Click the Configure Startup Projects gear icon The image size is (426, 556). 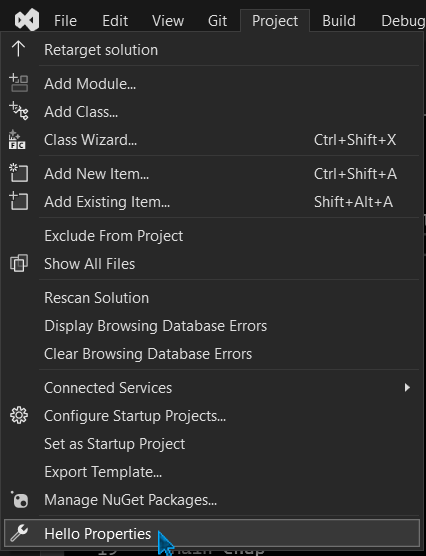point(19,415)
